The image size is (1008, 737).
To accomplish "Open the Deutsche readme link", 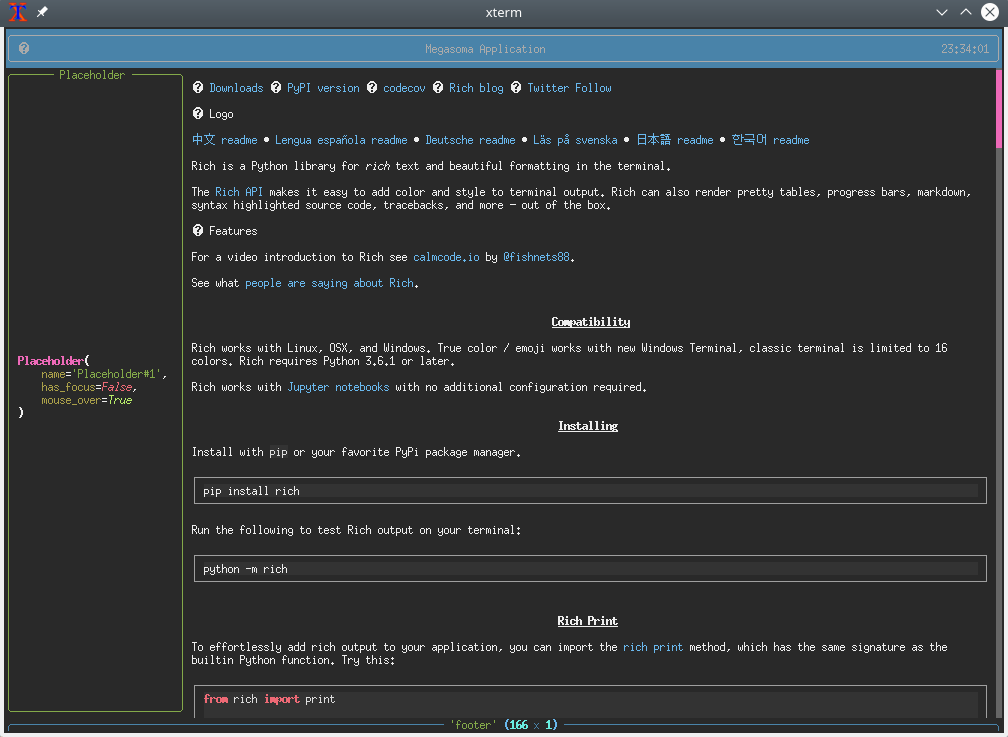I will tap(470, 140).
